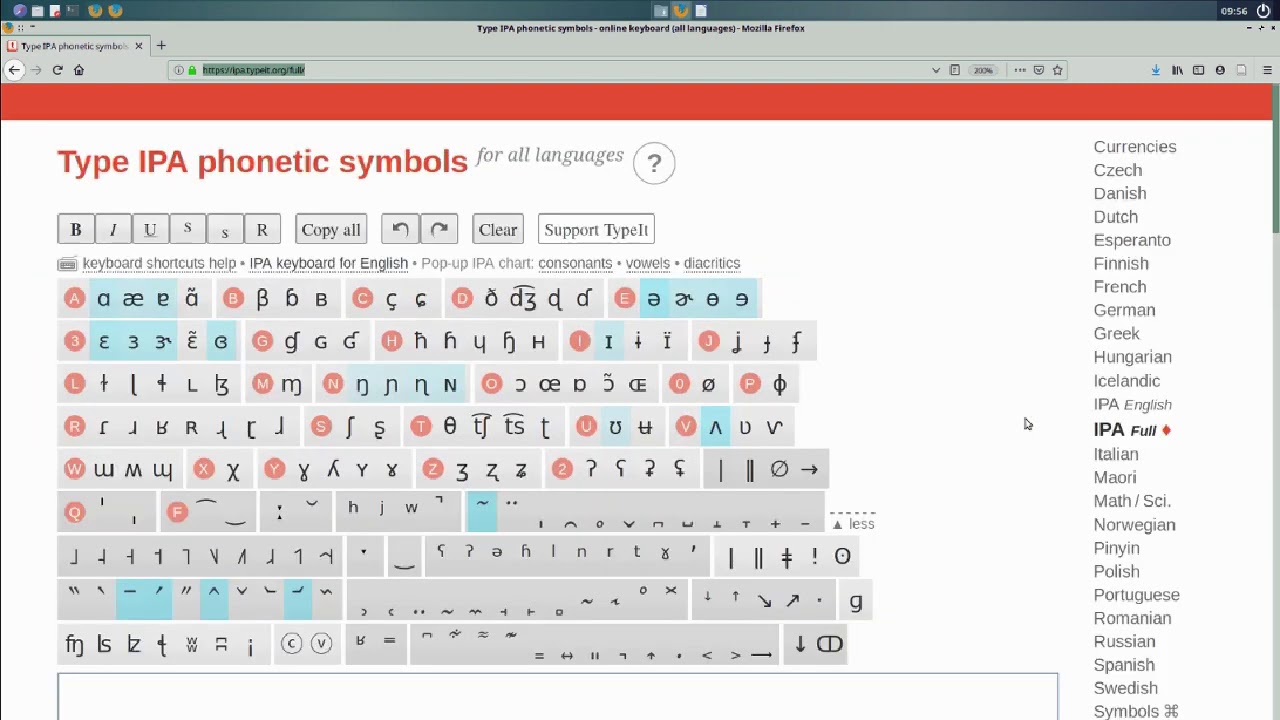
Task: Insert the right arrow → symbol
Action: [x=809, y=469]
